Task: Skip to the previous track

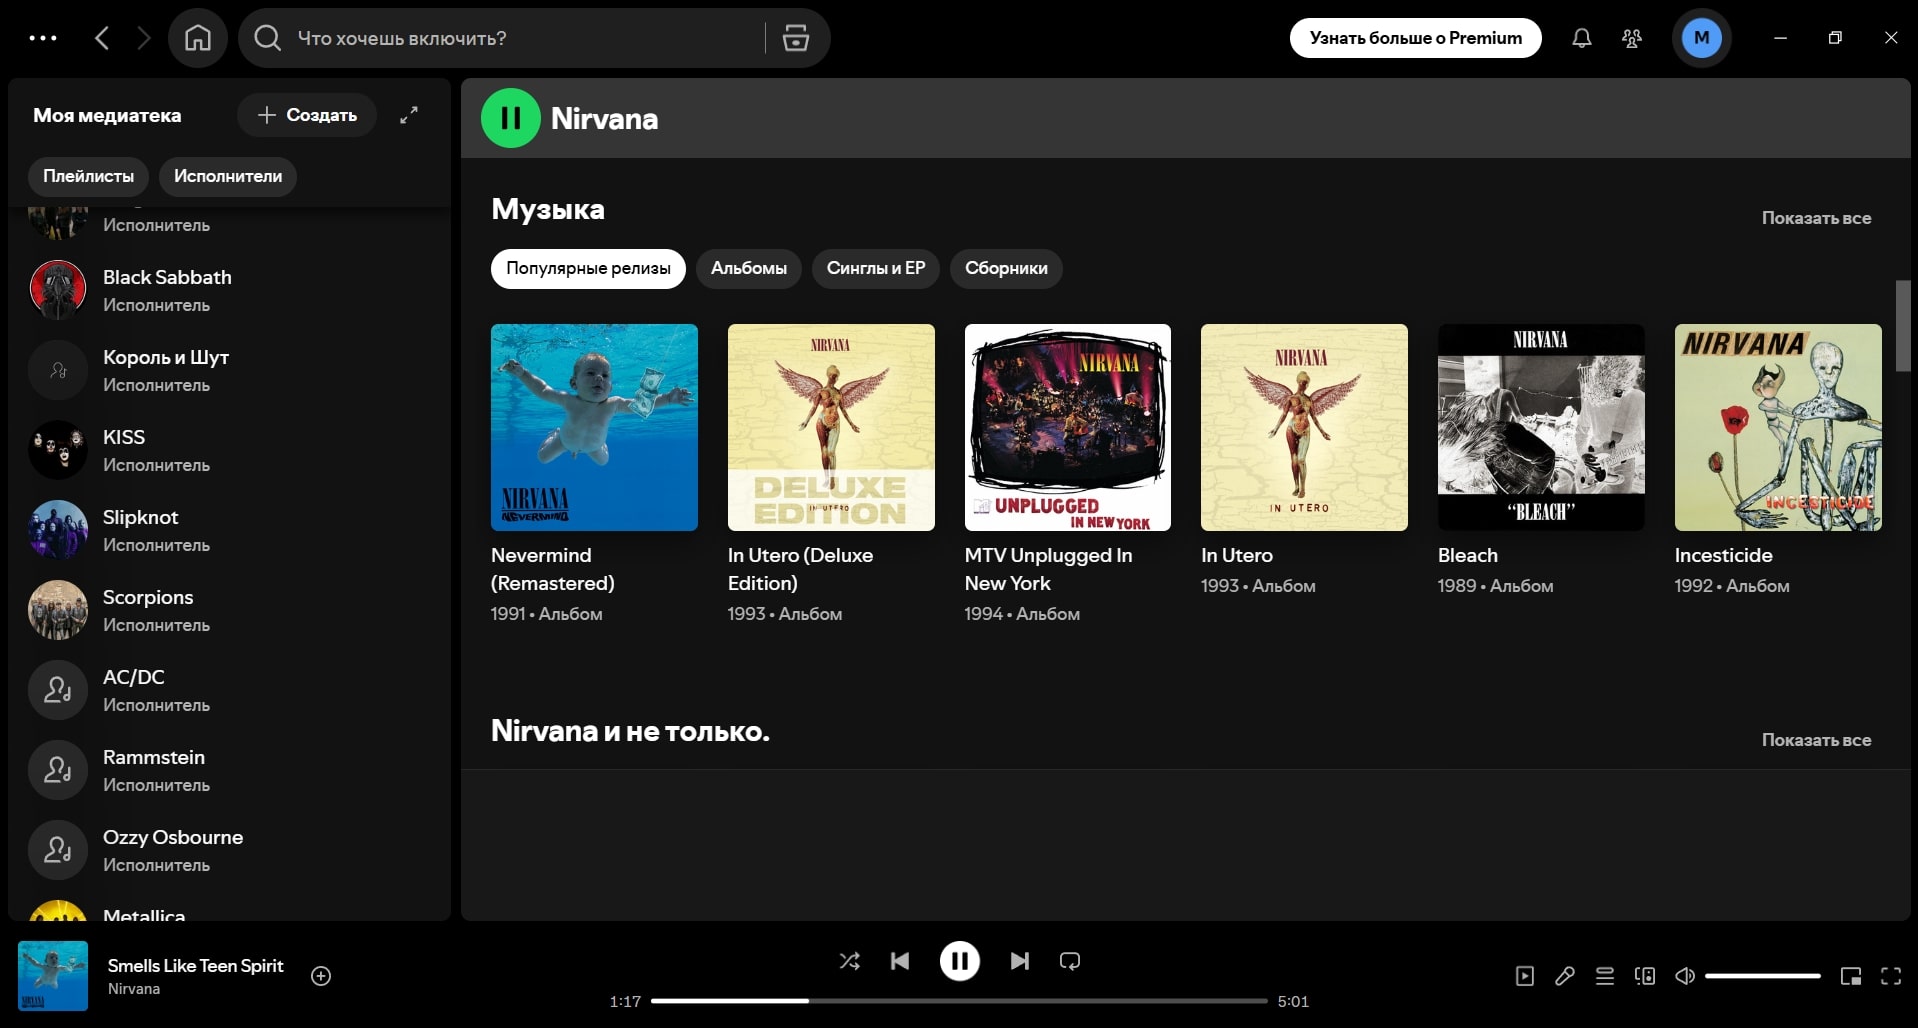Action: tap(900, 961)
